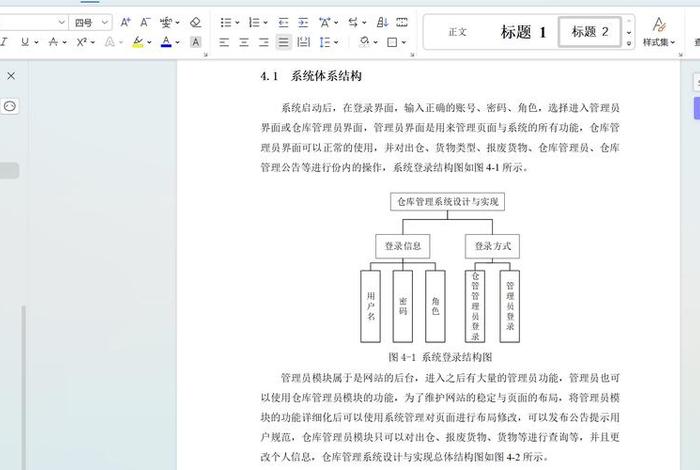Click the round icon in the left panel
The height and width of the screenshot is (470, 700).
pos(10,106)
